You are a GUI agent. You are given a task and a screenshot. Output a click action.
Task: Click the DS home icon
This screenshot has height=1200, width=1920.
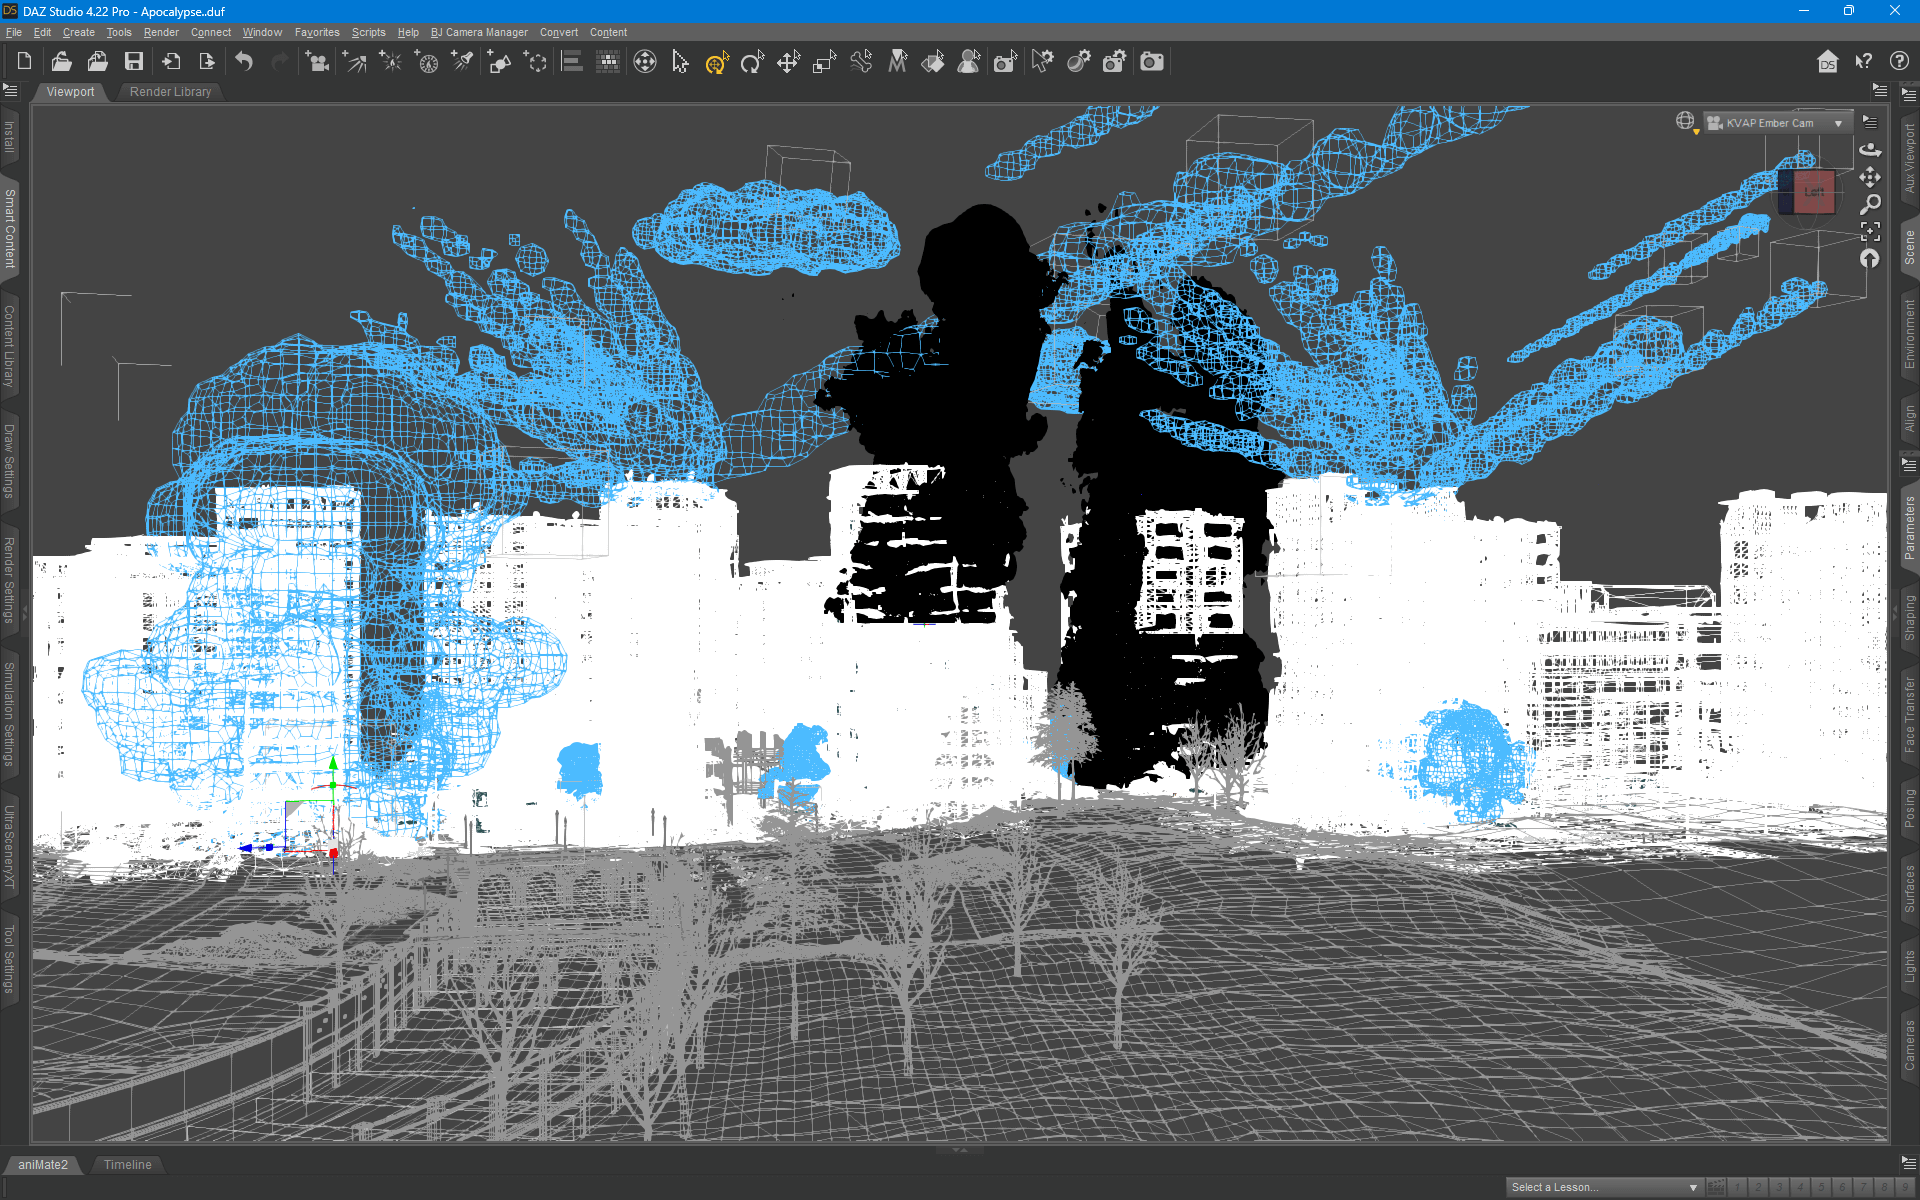(x=1827, y=62)
